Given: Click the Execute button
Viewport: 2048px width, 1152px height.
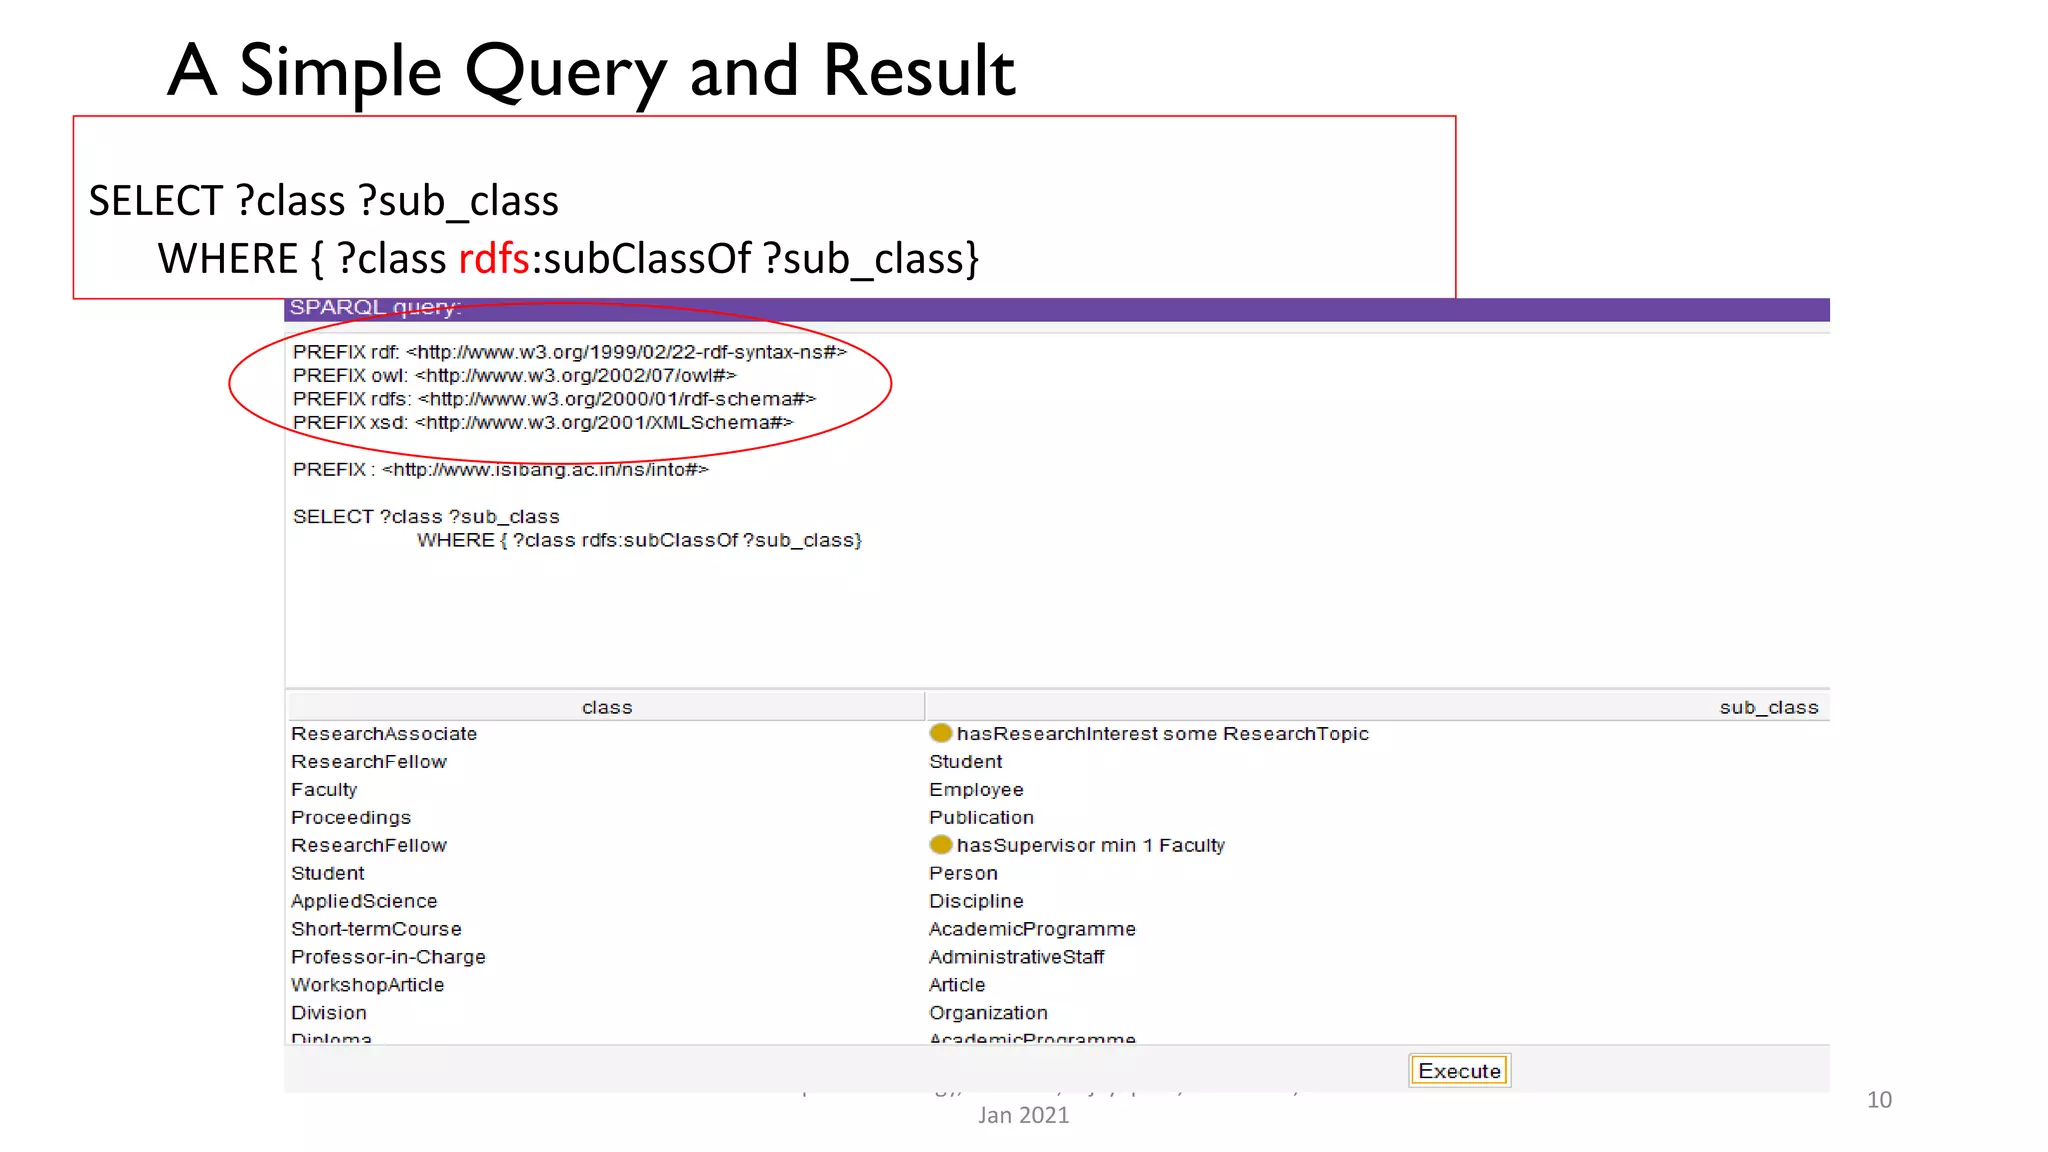Looking at the screenshot, I should click(x=1459, y=1071).
